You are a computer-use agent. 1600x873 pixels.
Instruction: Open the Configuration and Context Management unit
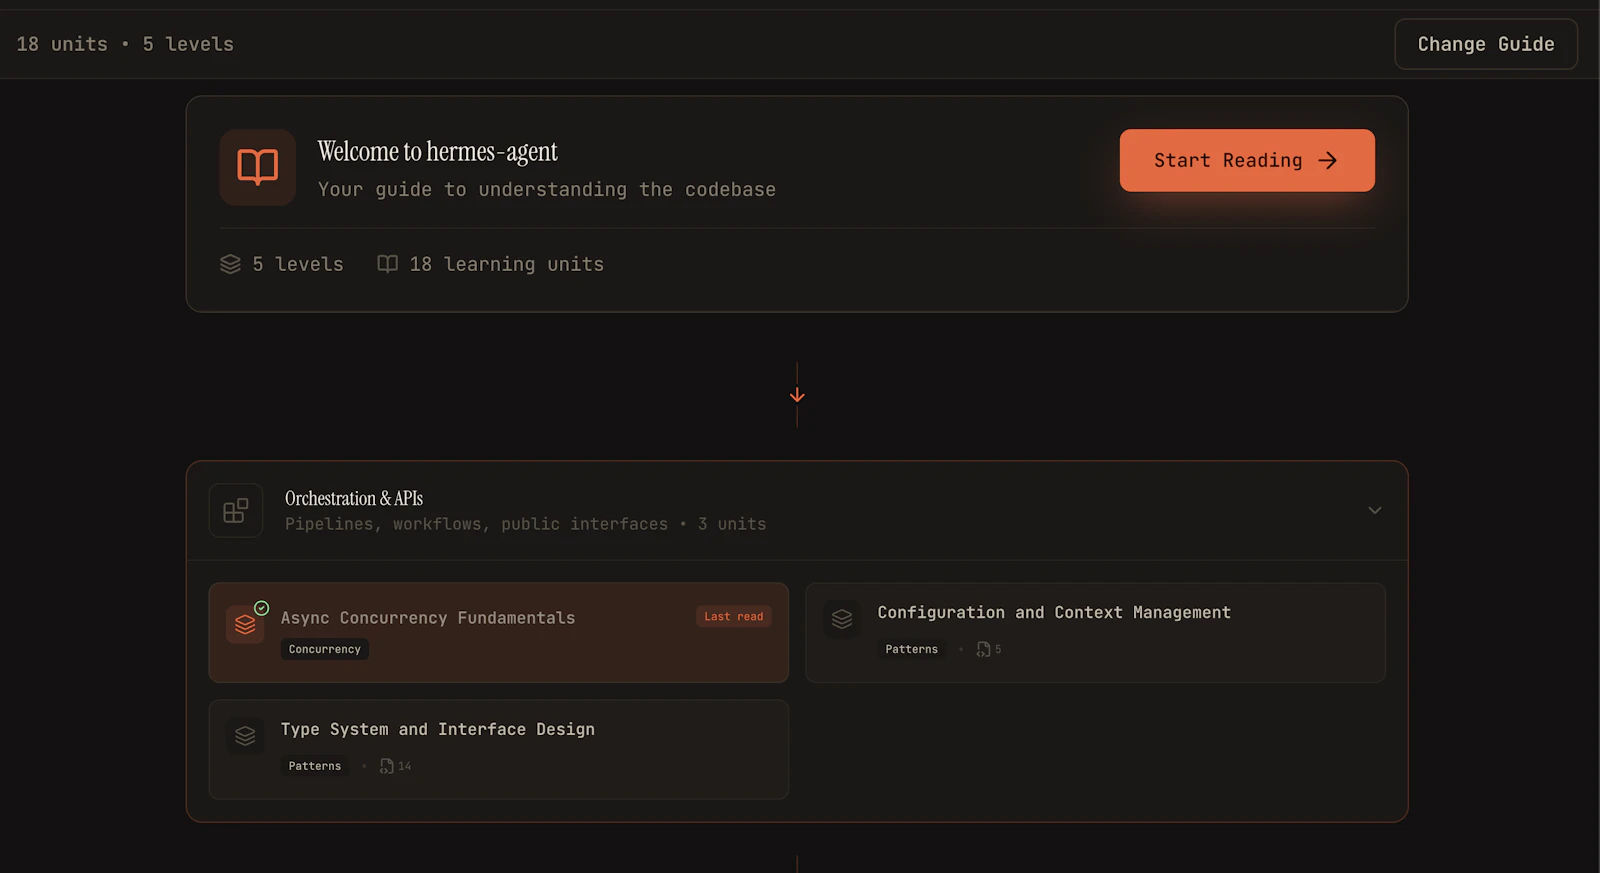pos(1096,633)
